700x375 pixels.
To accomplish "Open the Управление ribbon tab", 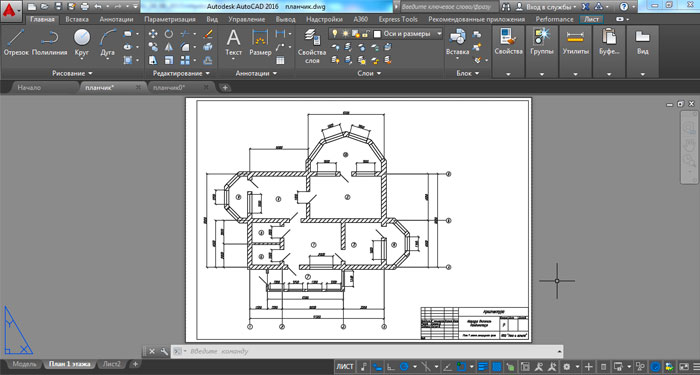I will [246, 20].
